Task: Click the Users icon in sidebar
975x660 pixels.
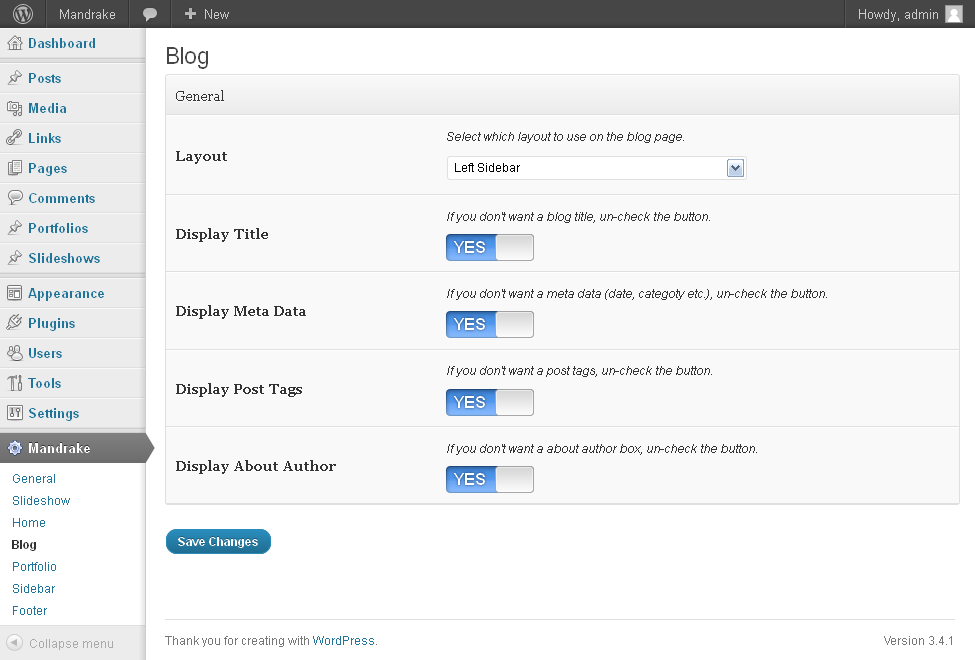Action: pyautogui.click(x=14, y=353)
